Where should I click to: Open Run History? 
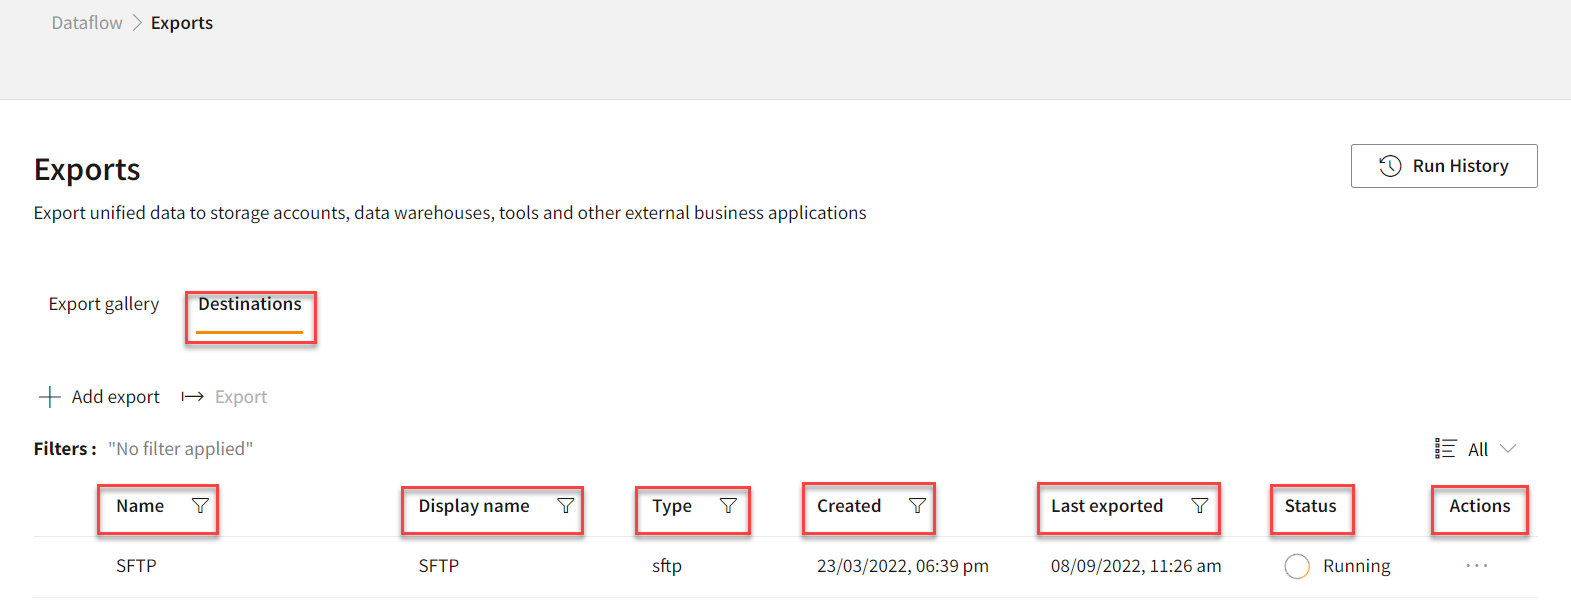1444,166
